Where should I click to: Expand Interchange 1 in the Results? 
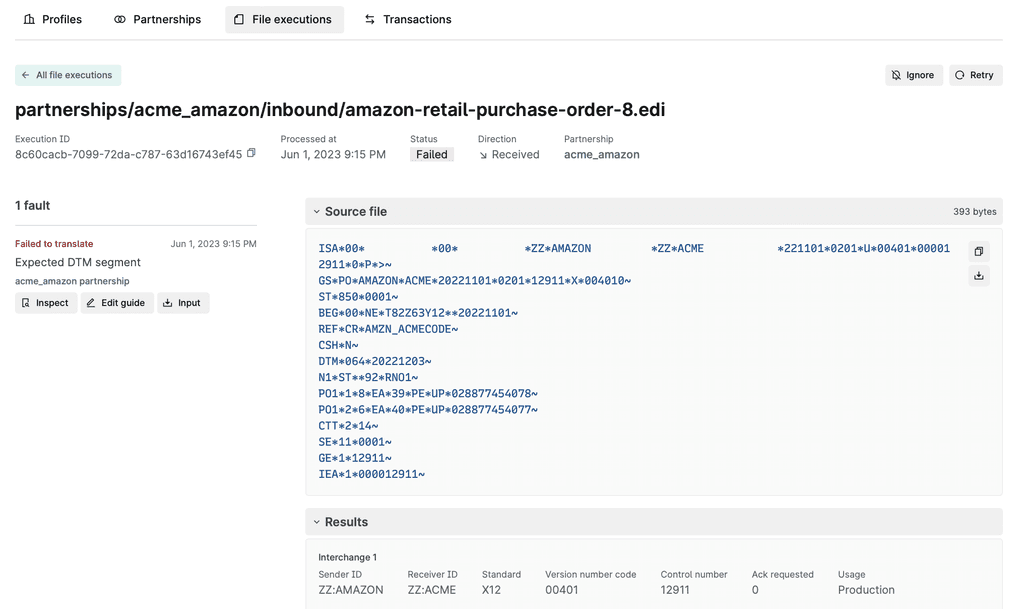click(347, 557)
